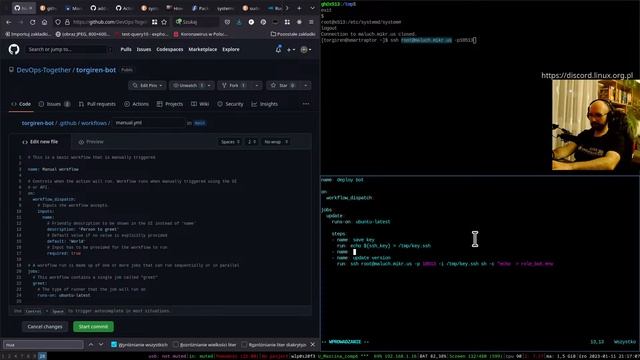Open Codespaces in GitHub header

170,49
